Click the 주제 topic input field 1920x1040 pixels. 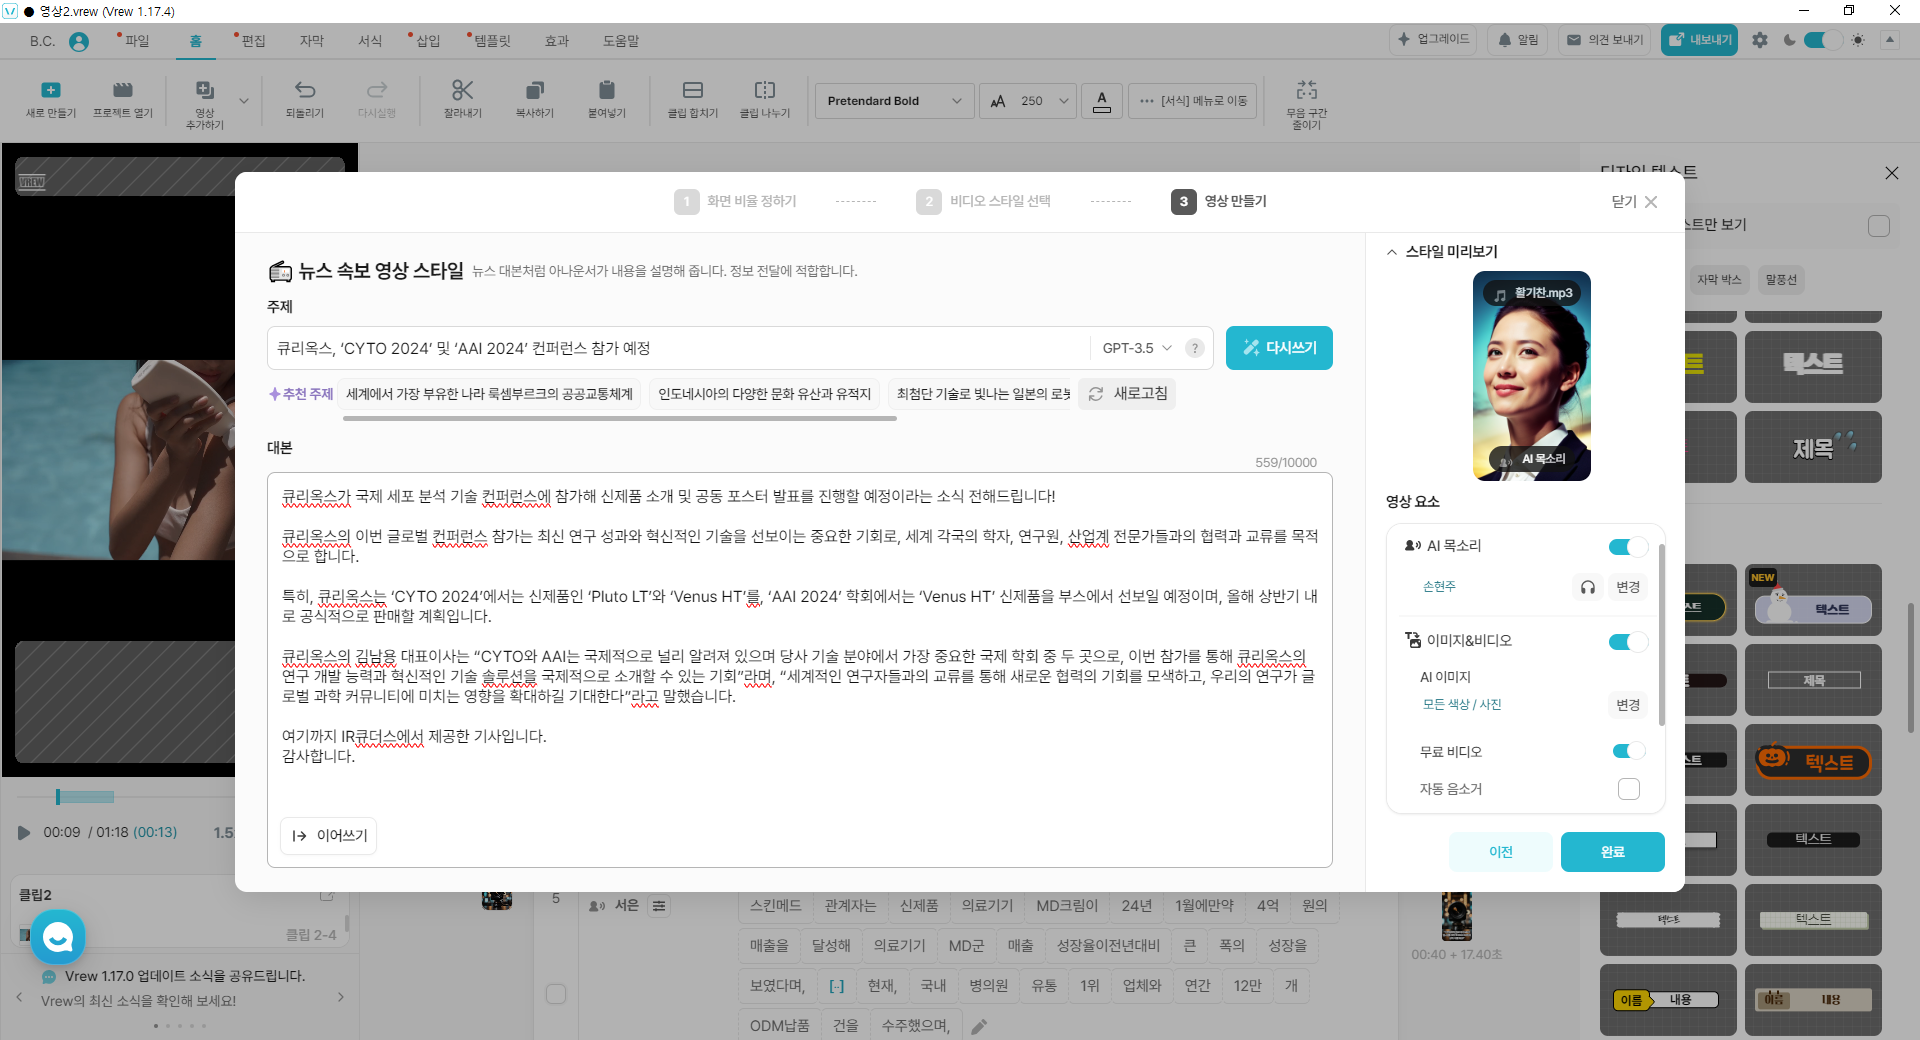[680, 348]
